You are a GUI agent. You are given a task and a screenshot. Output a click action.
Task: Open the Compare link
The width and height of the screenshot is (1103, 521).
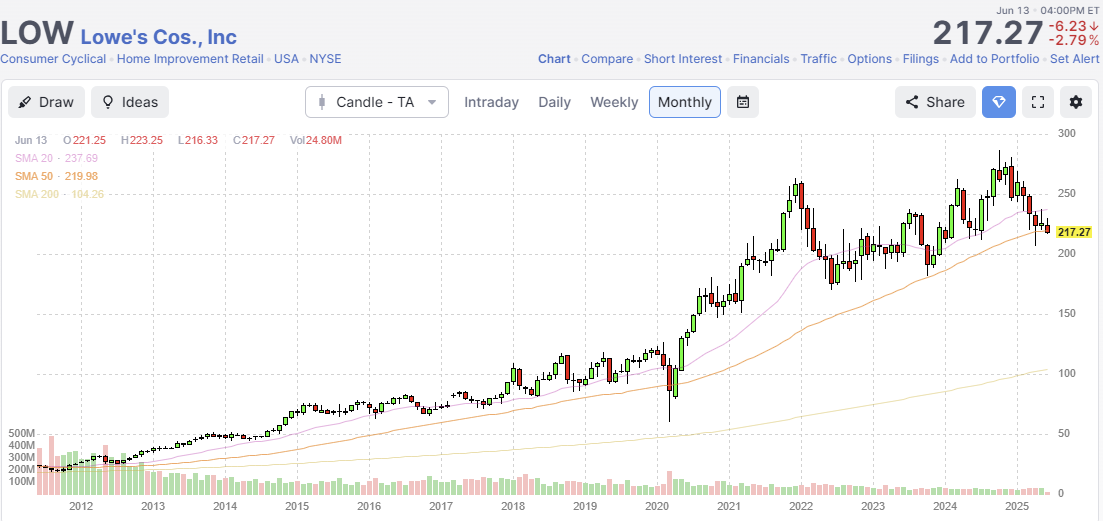(x=607, y=59)
